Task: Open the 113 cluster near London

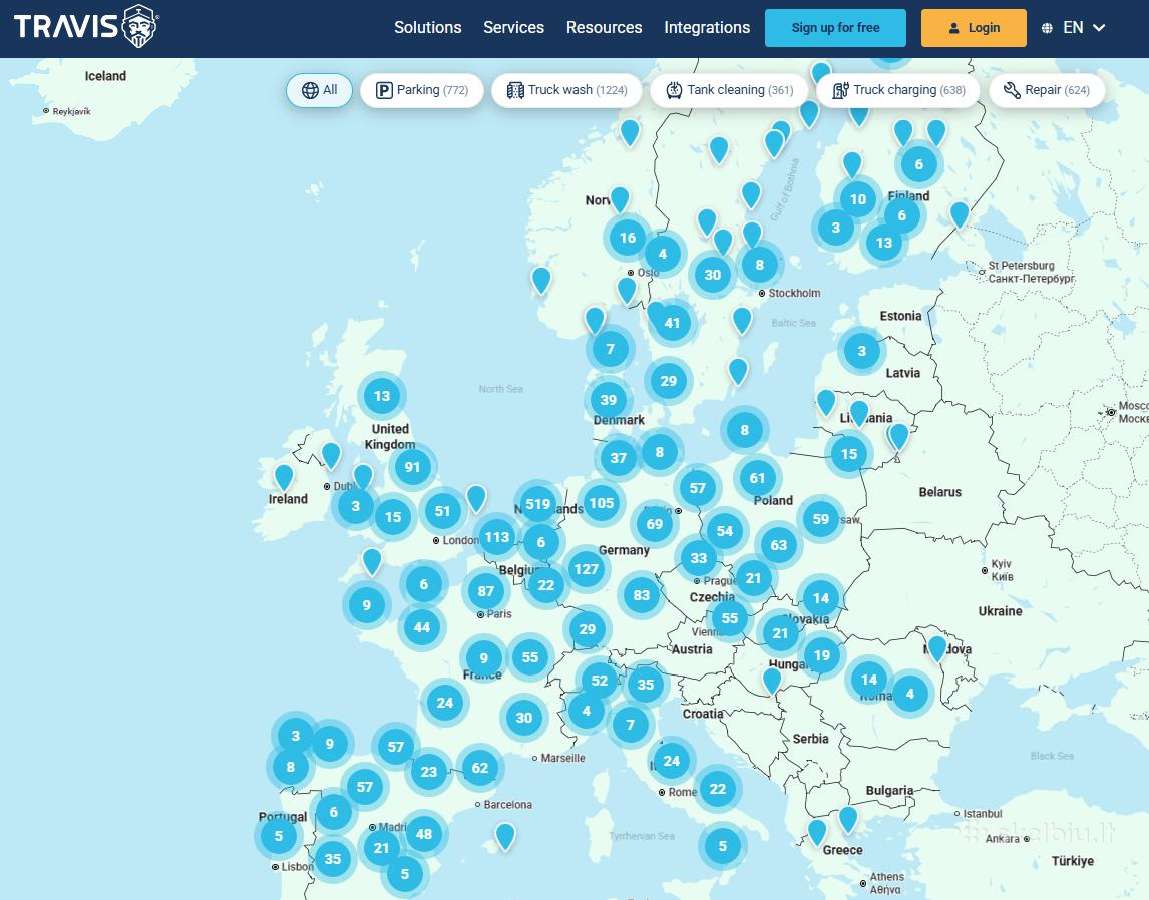Action: pos(497,537)
